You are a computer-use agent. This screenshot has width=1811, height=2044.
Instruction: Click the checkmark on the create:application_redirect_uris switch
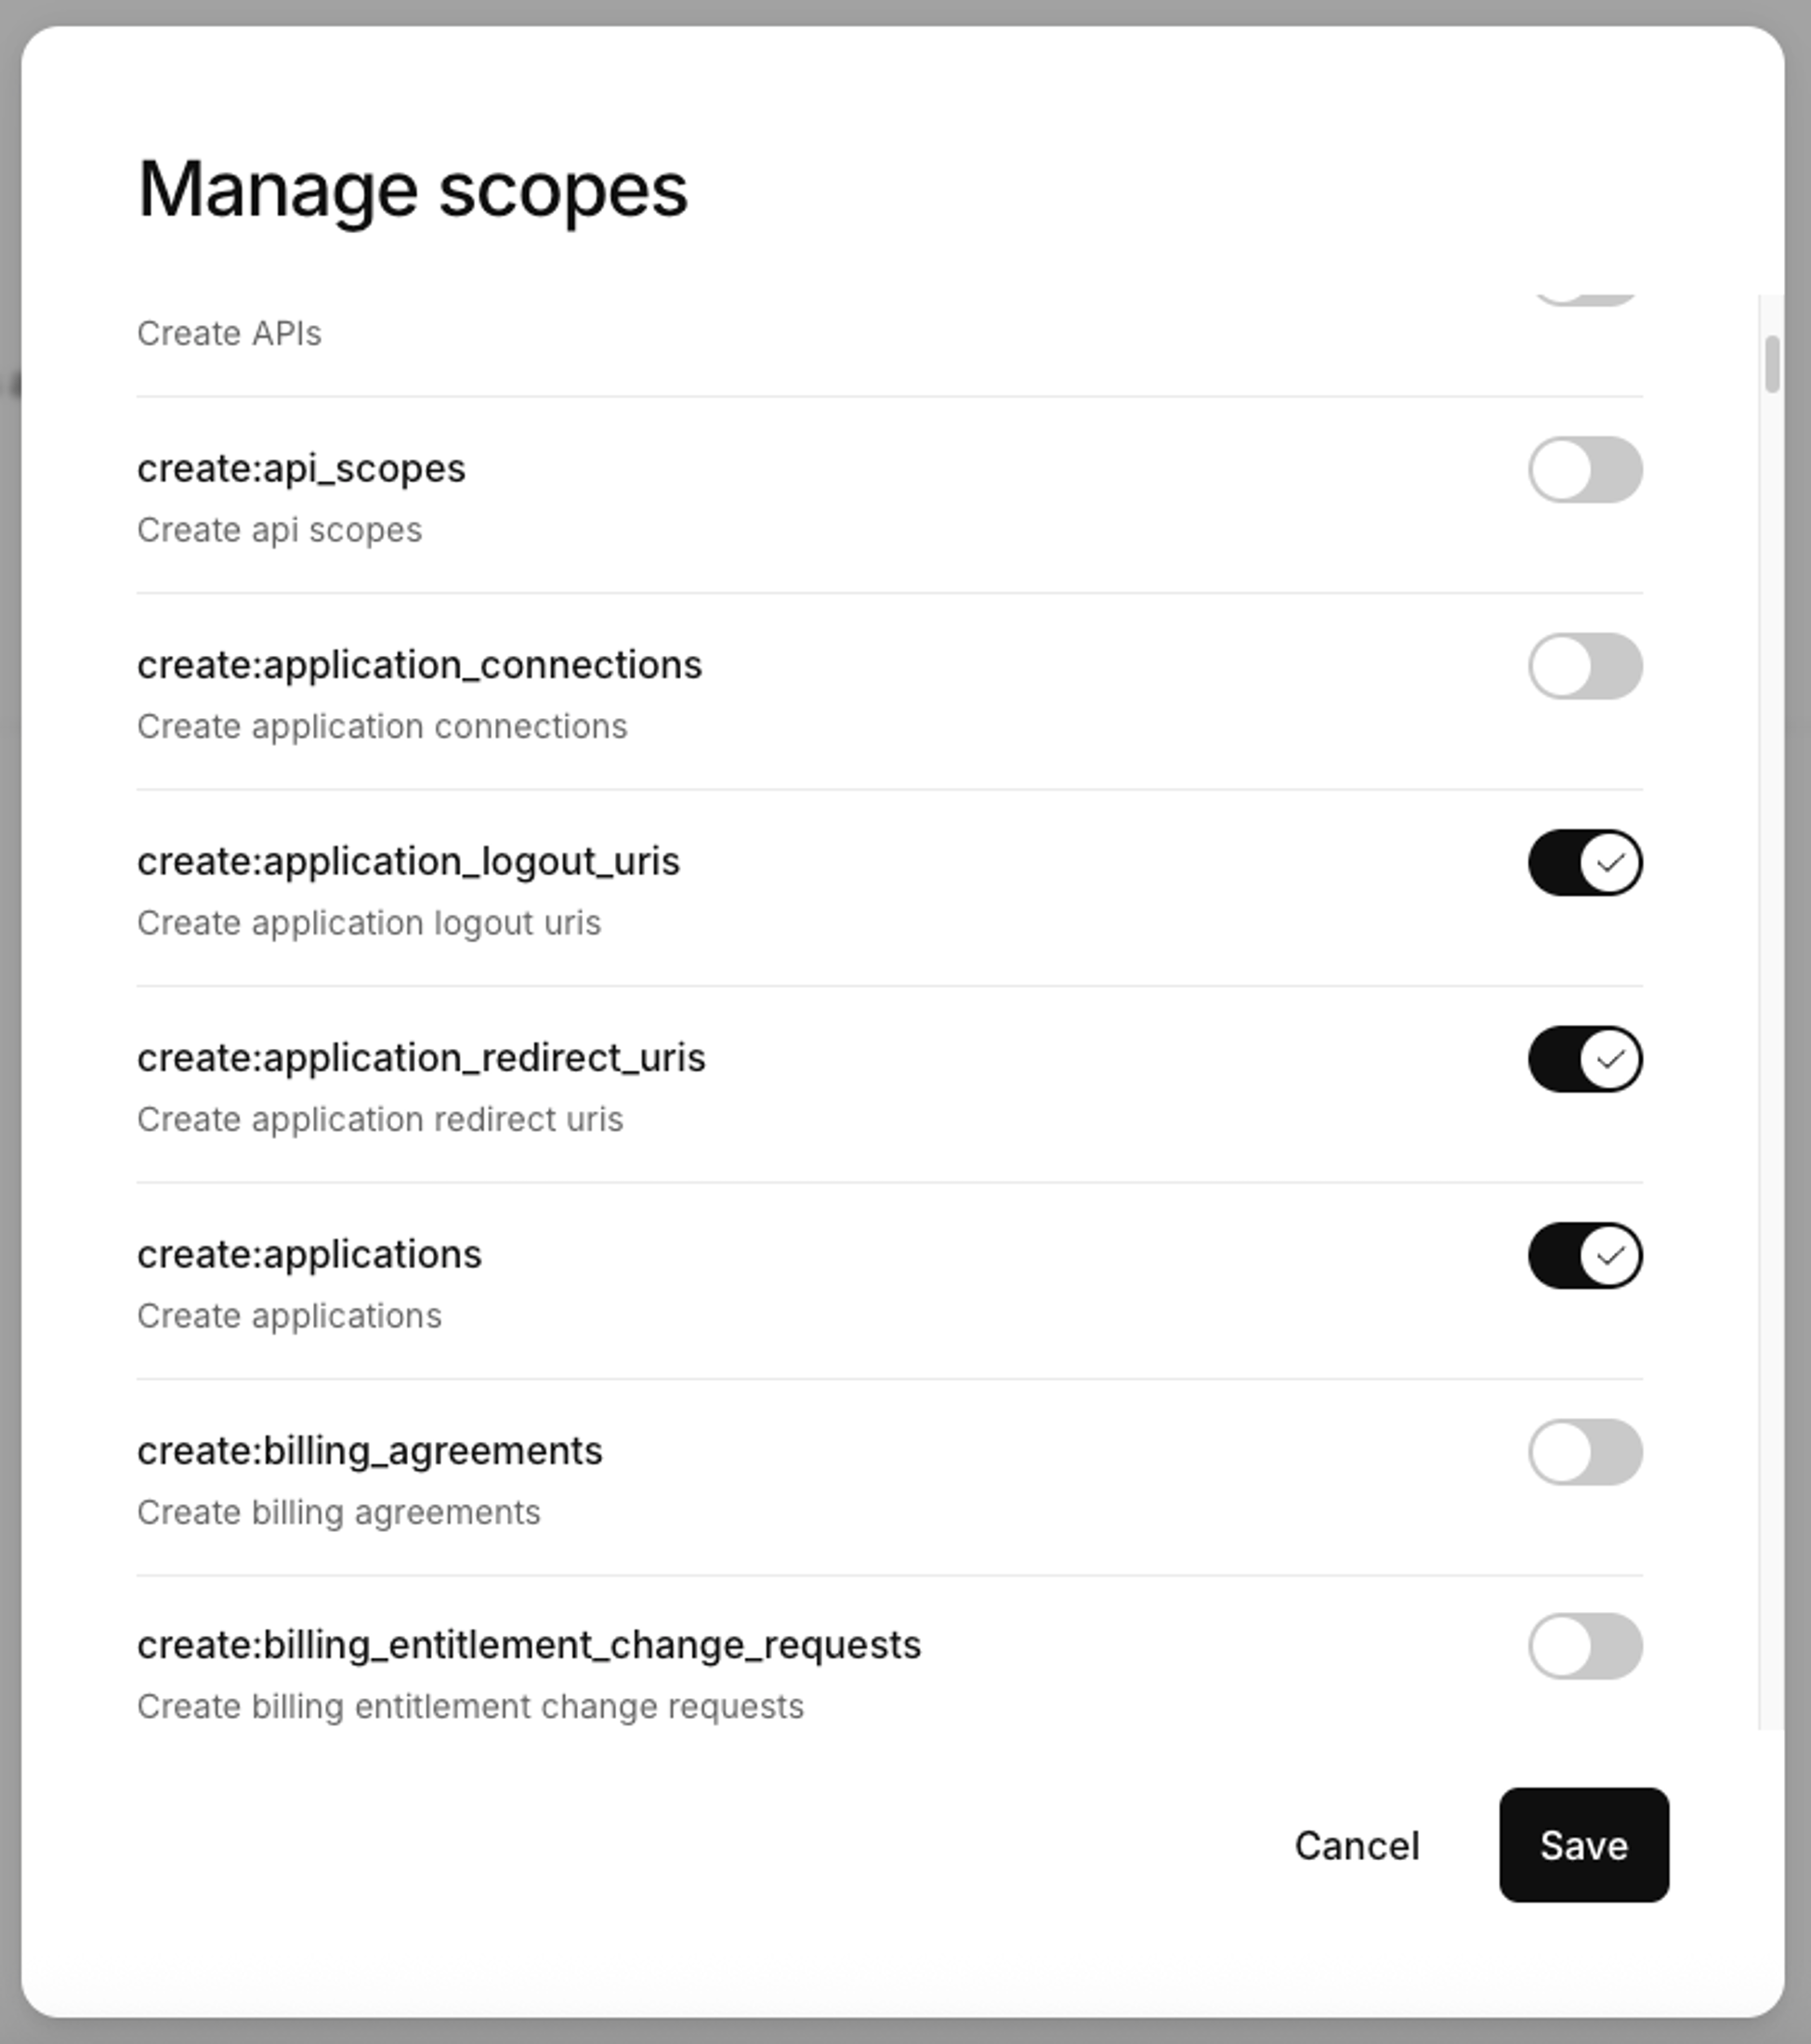pos(1610,1058)
